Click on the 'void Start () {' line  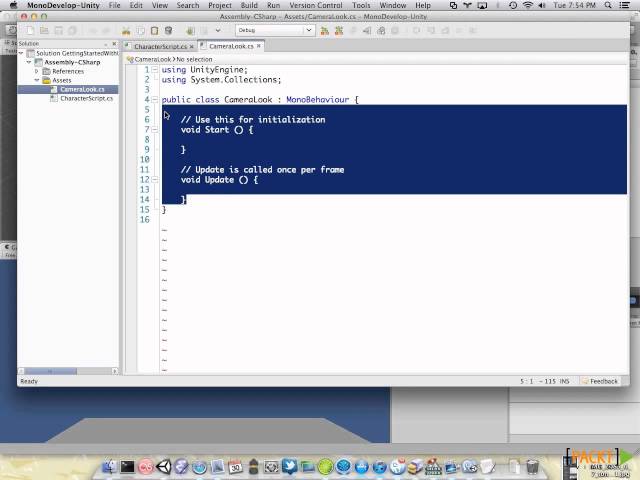[217, 130]
